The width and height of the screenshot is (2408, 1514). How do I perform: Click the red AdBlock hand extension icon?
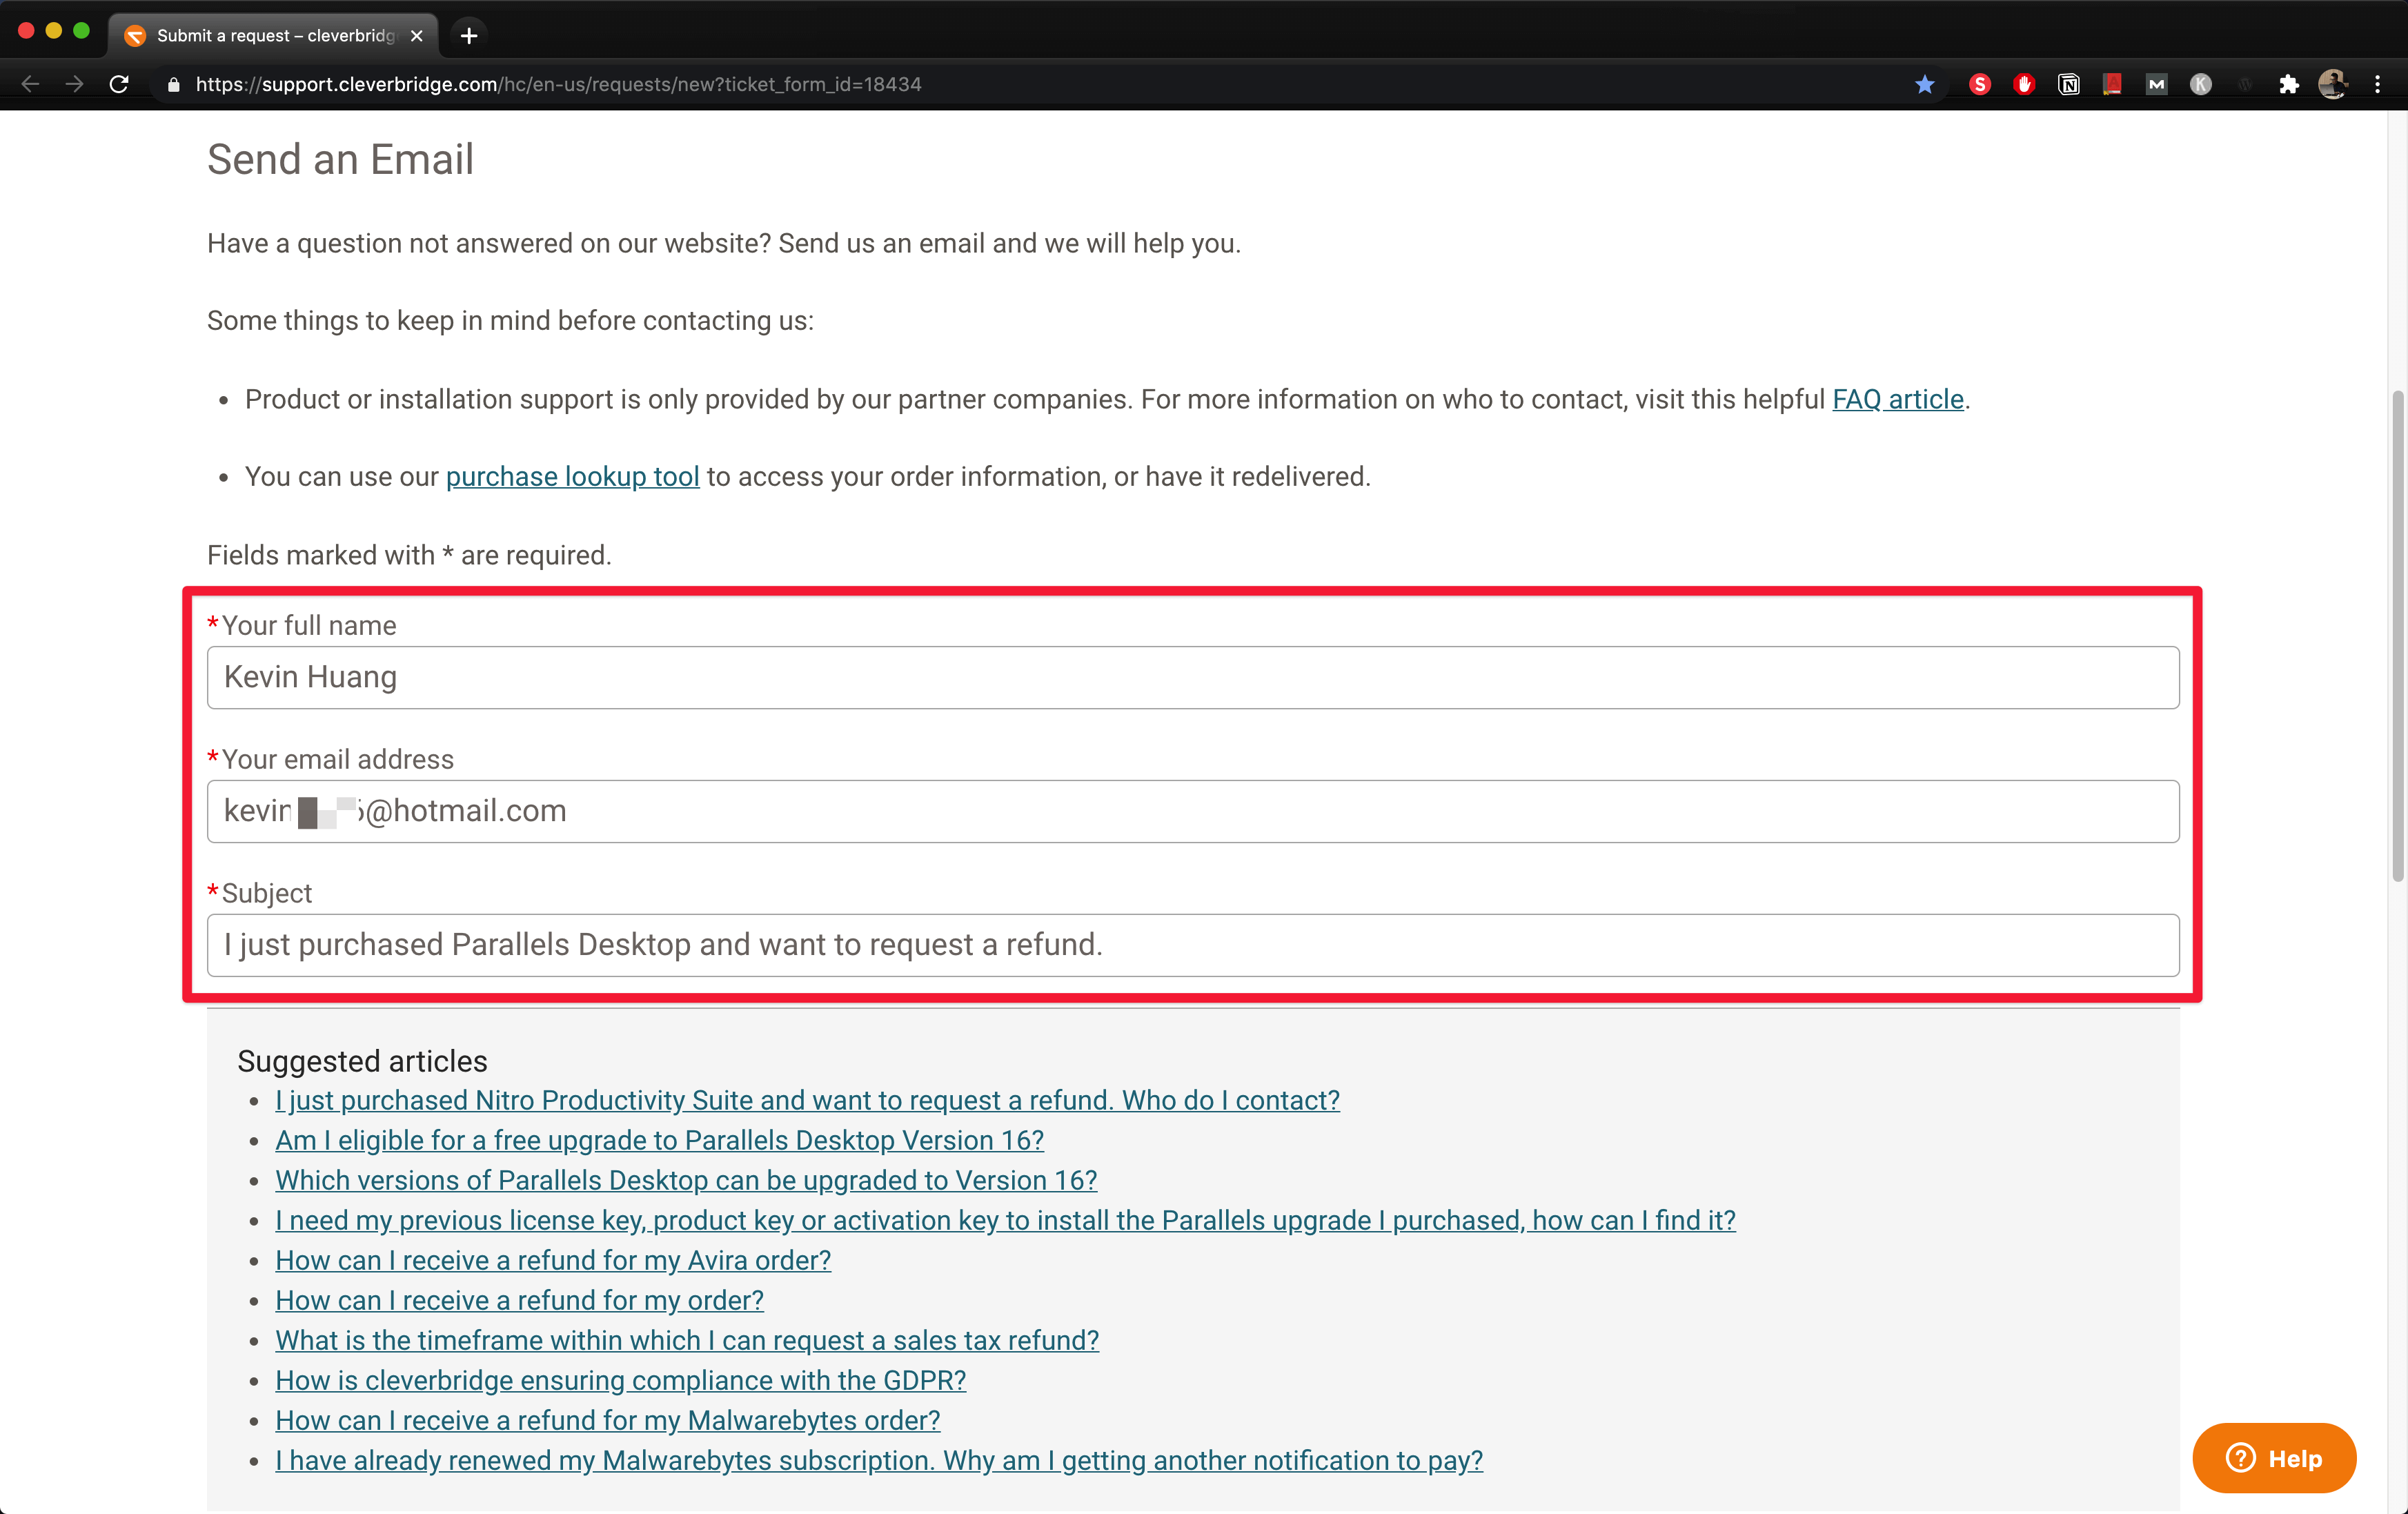[x=2024, y=85]
